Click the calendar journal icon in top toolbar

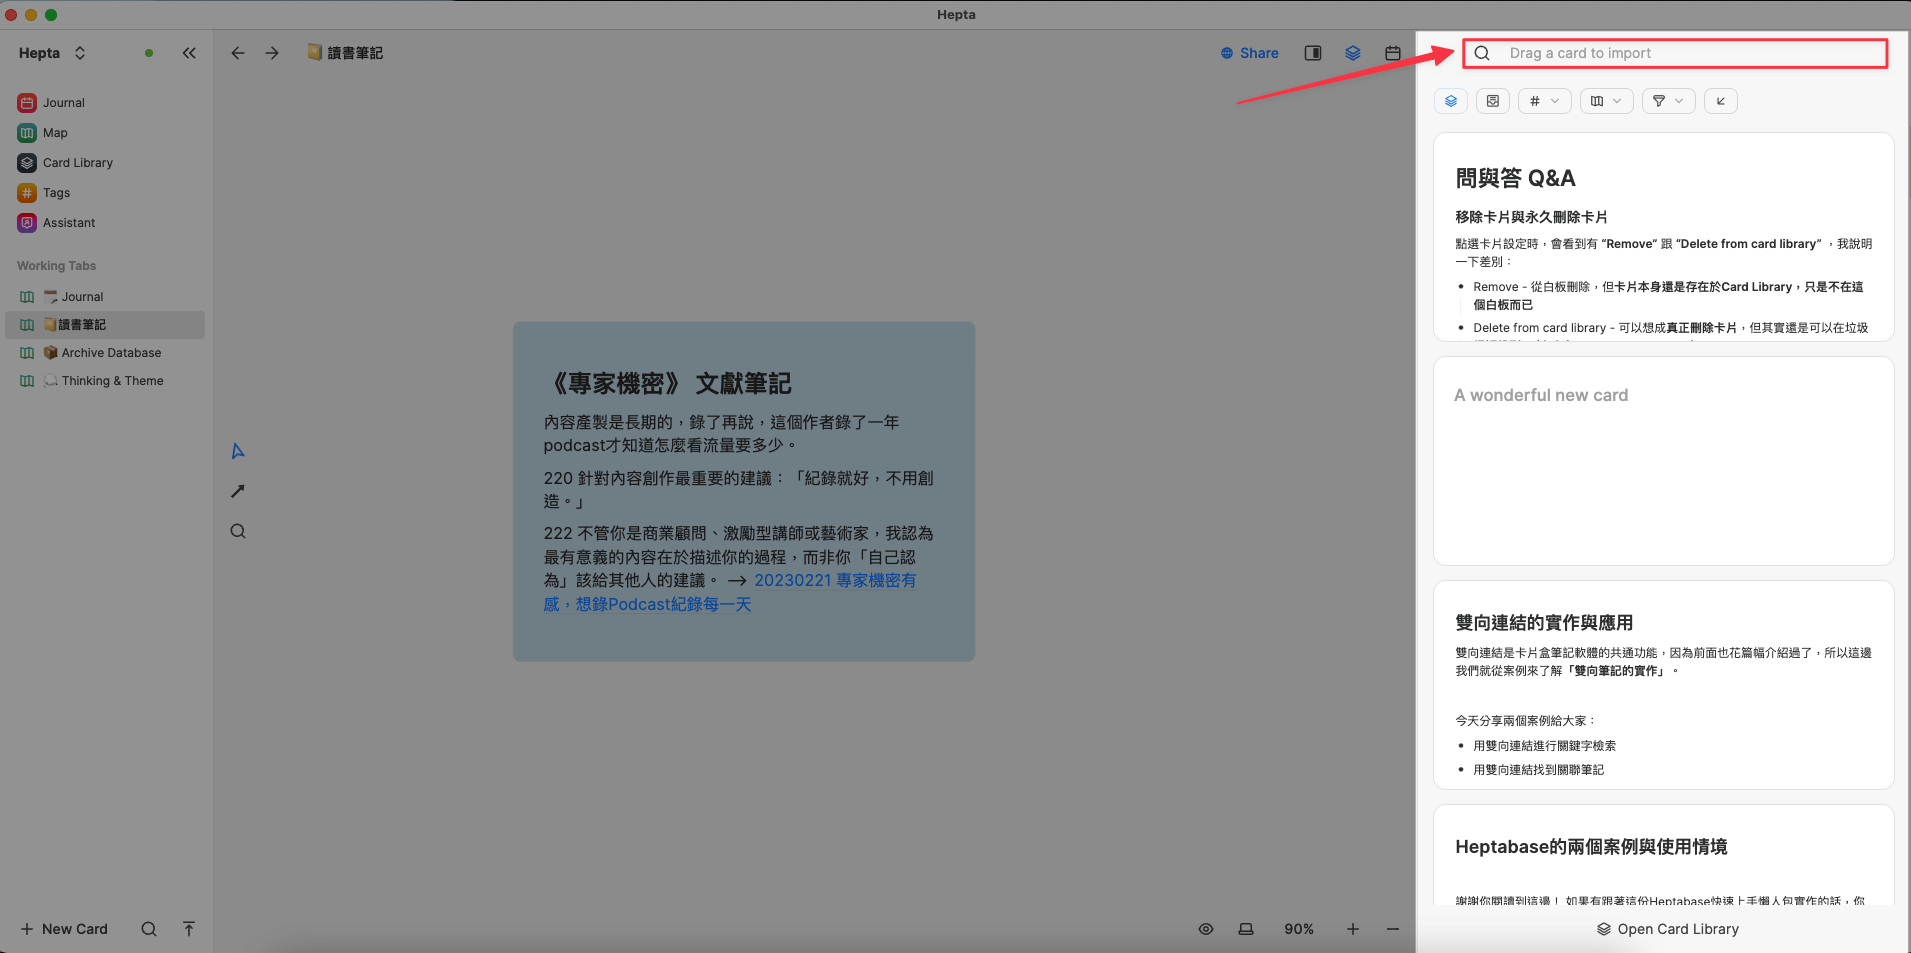coord(1392,53)
